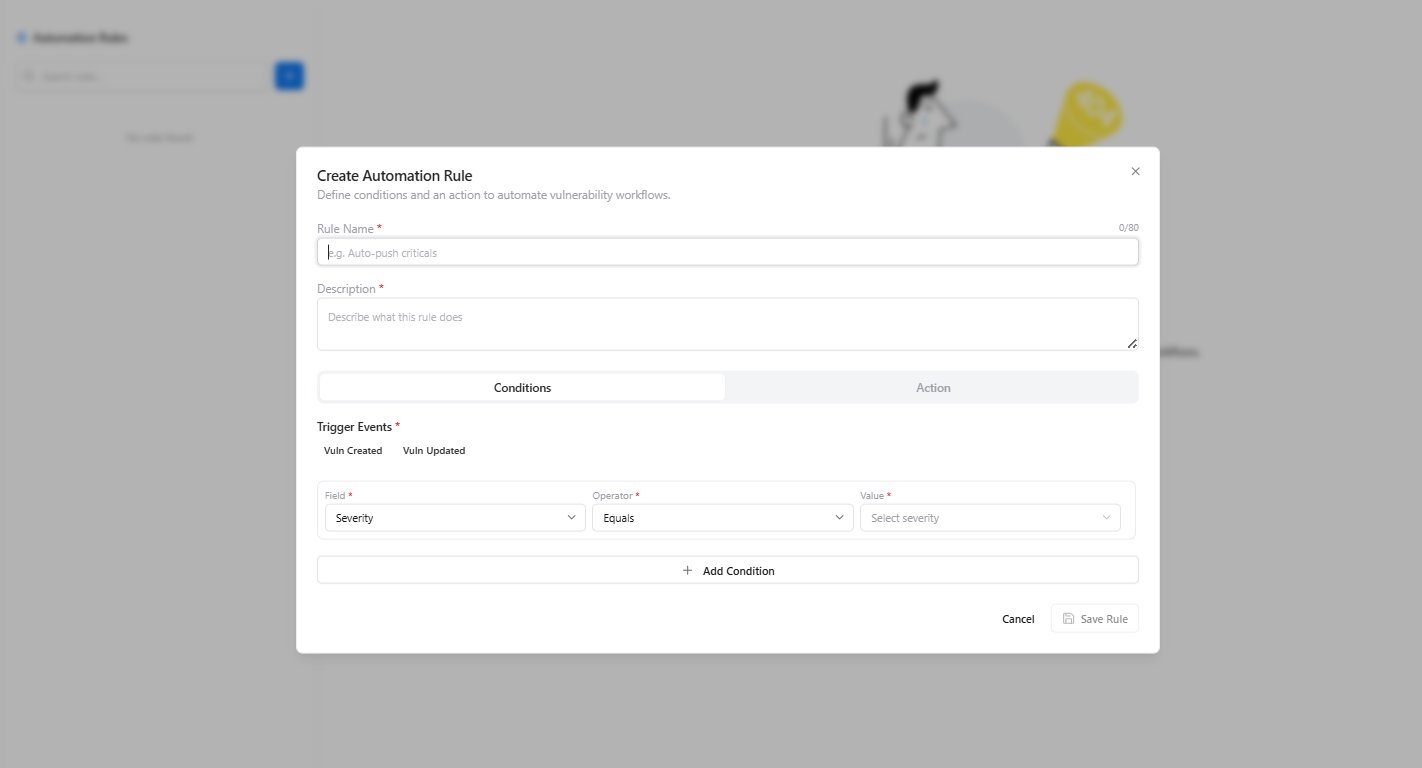Click the 0/80 character counter text
The image size is (1422, 768).
pyautogui.click(x=1128, y=228)
